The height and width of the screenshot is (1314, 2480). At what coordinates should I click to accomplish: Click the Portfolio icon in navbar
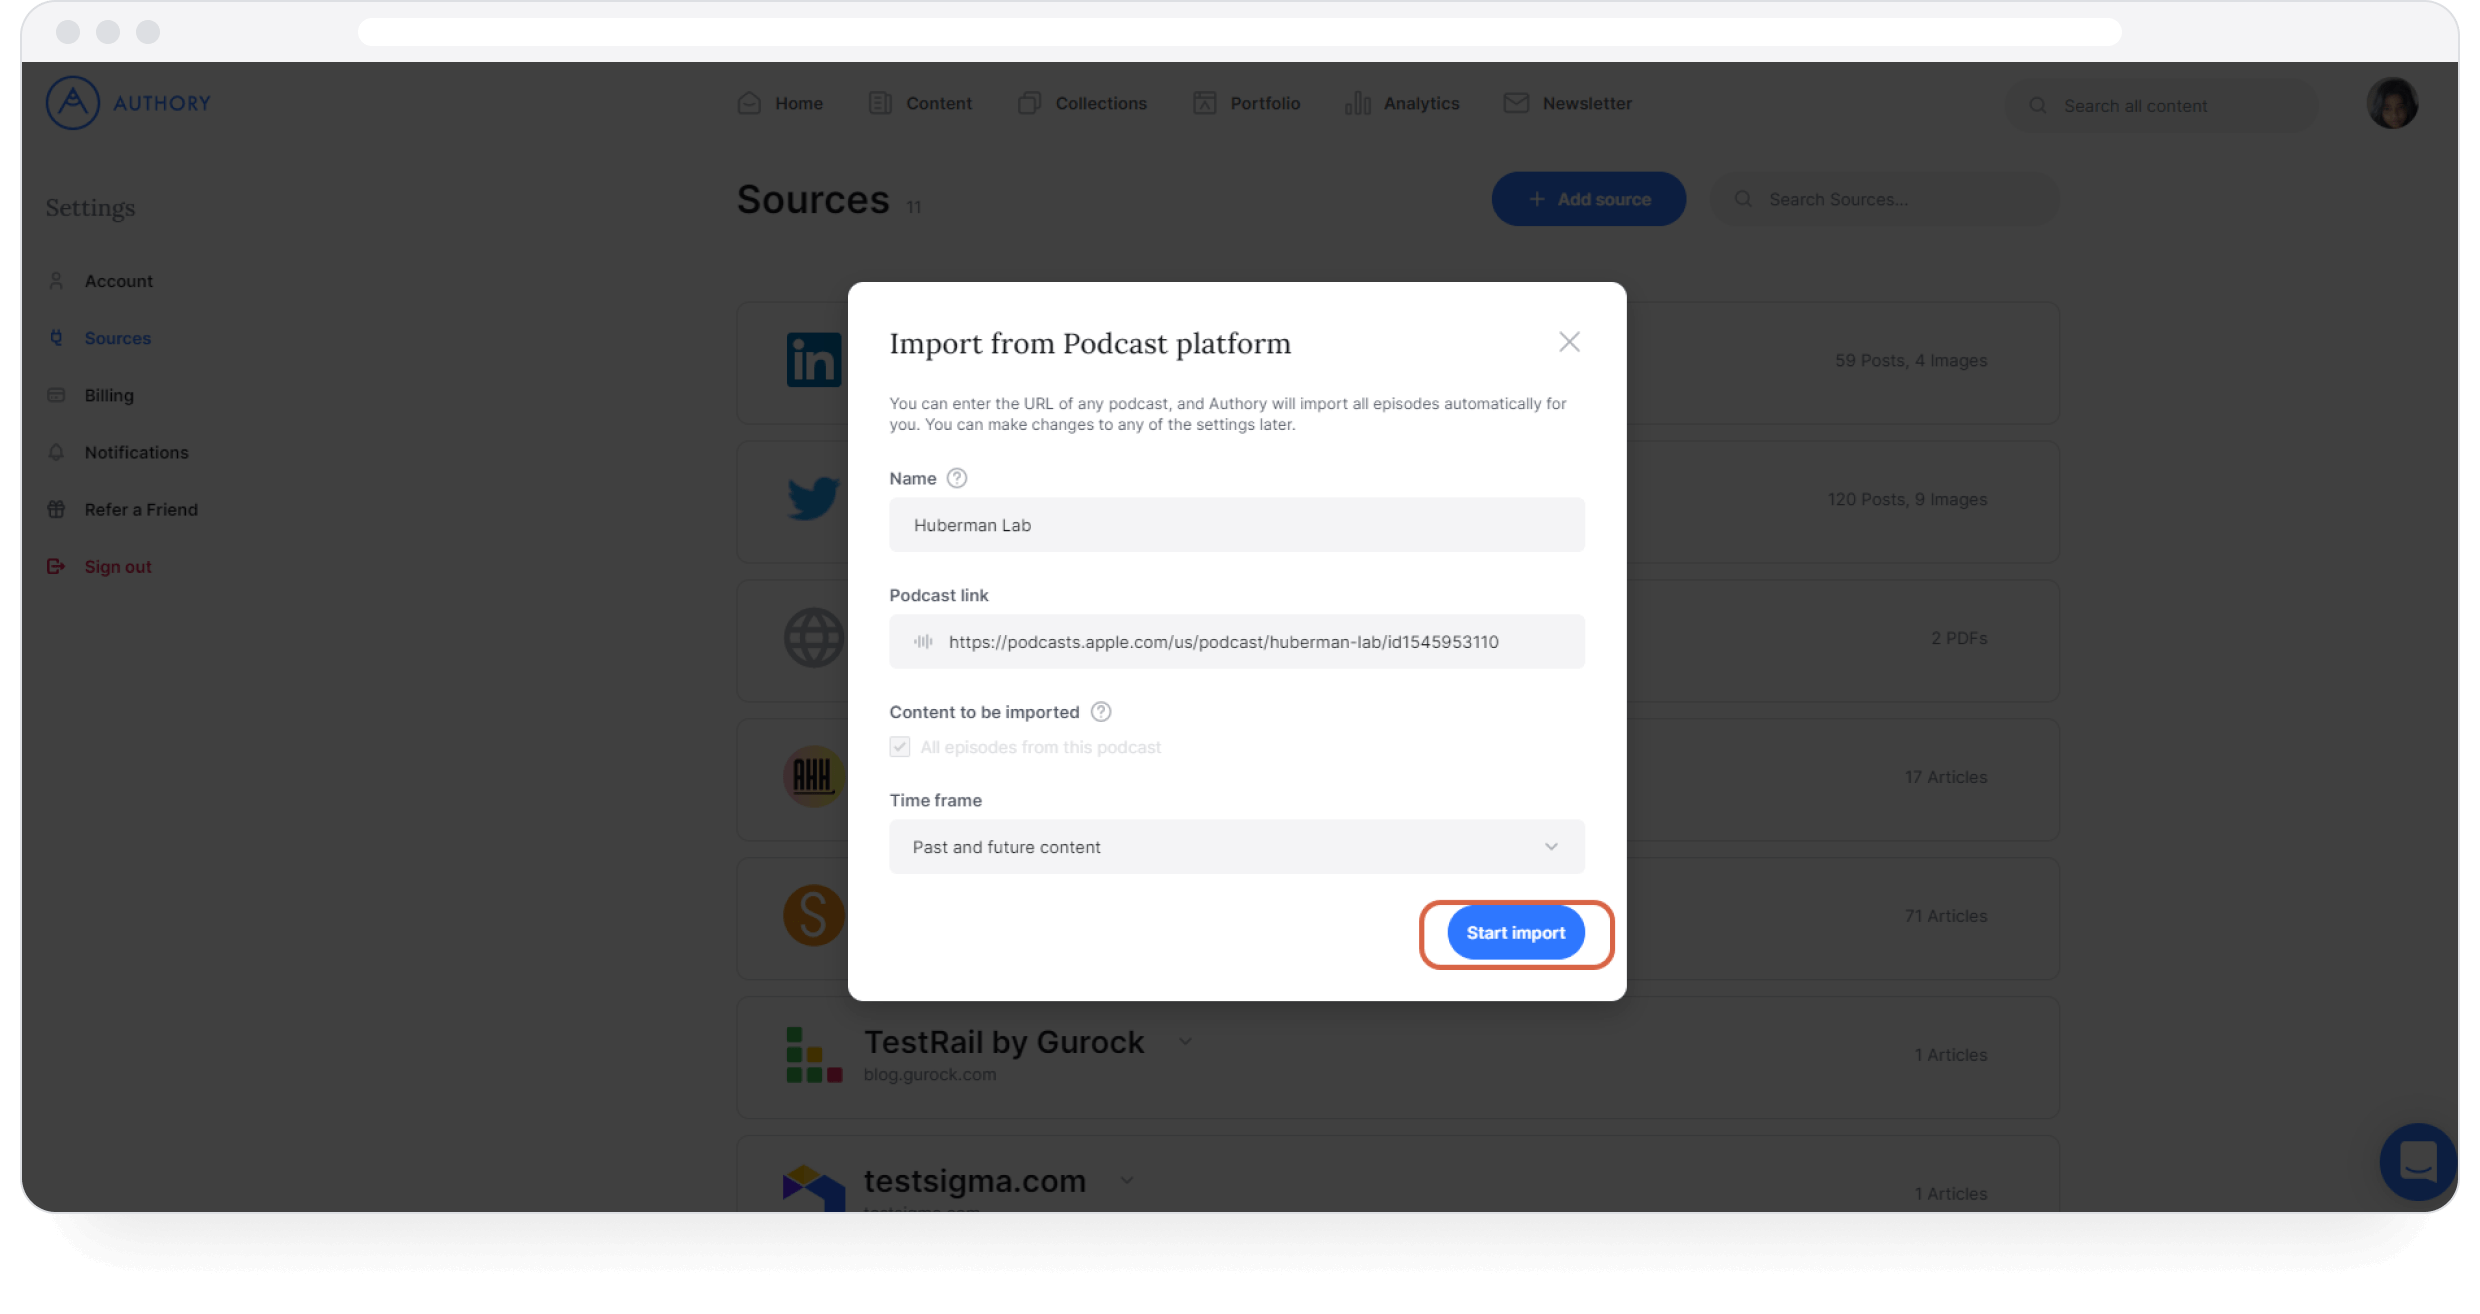(1204, 103)
